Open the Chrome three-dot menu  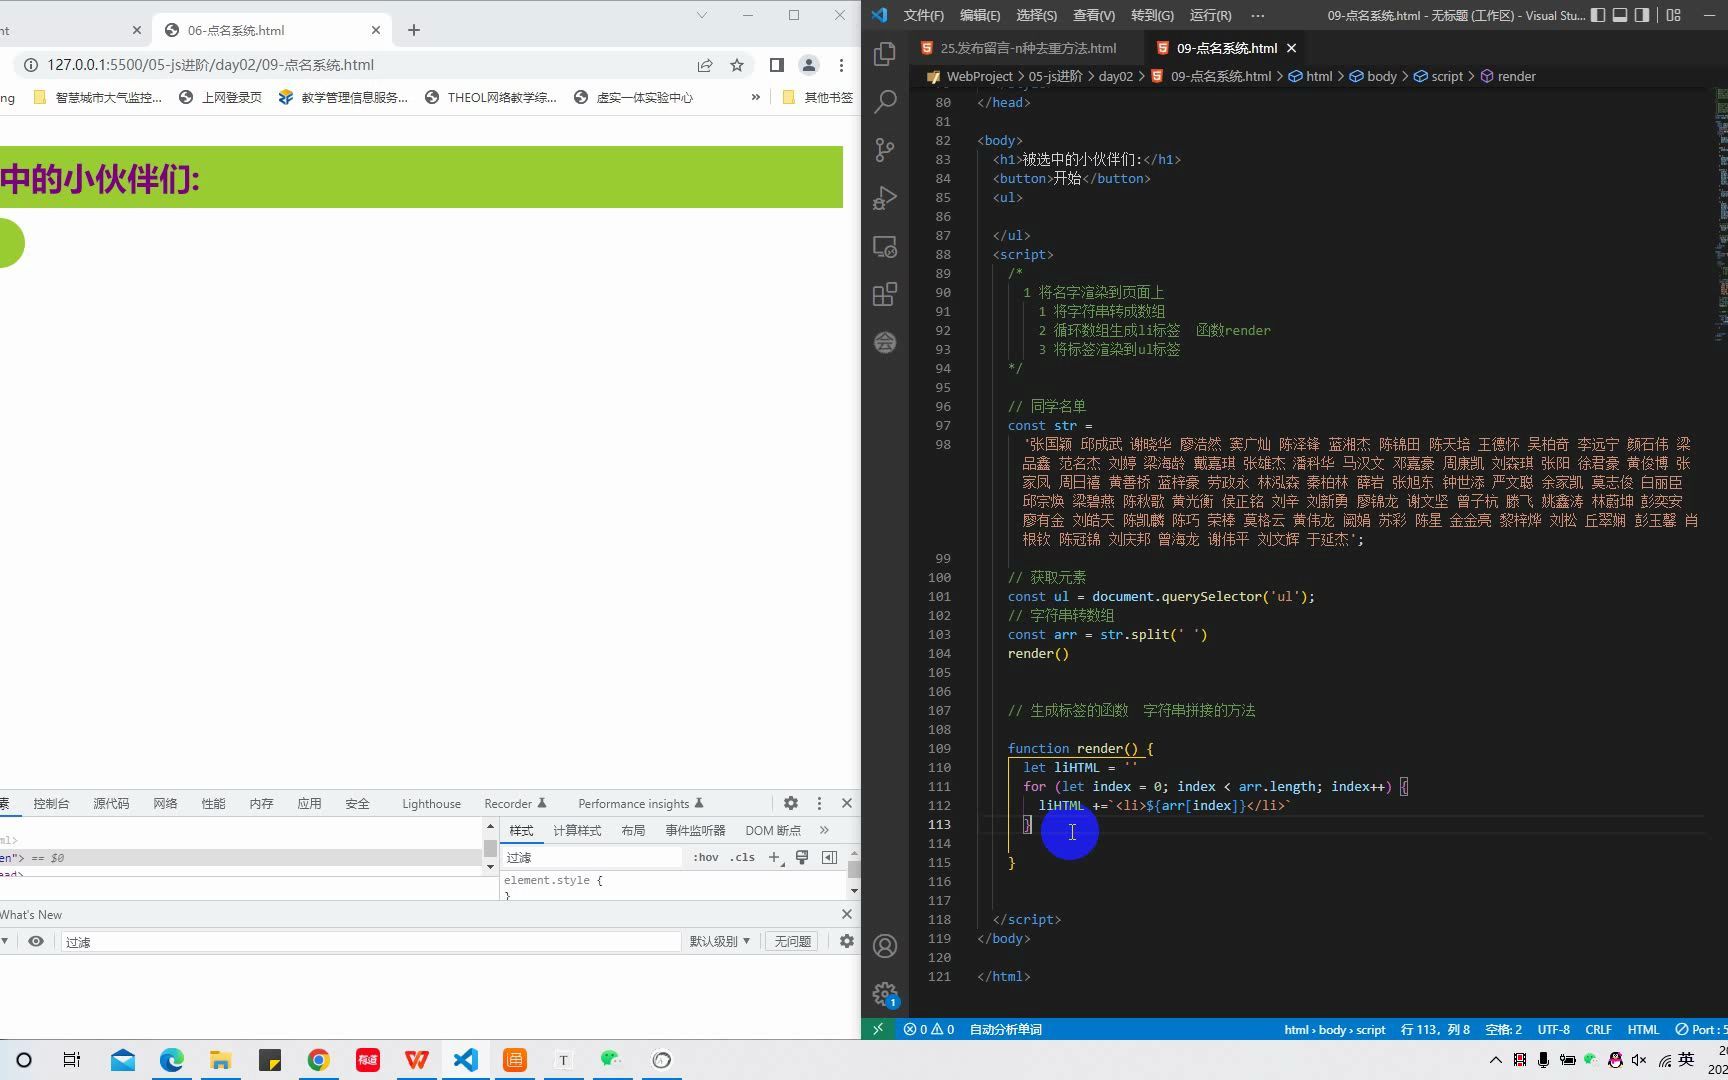[841, 65]
